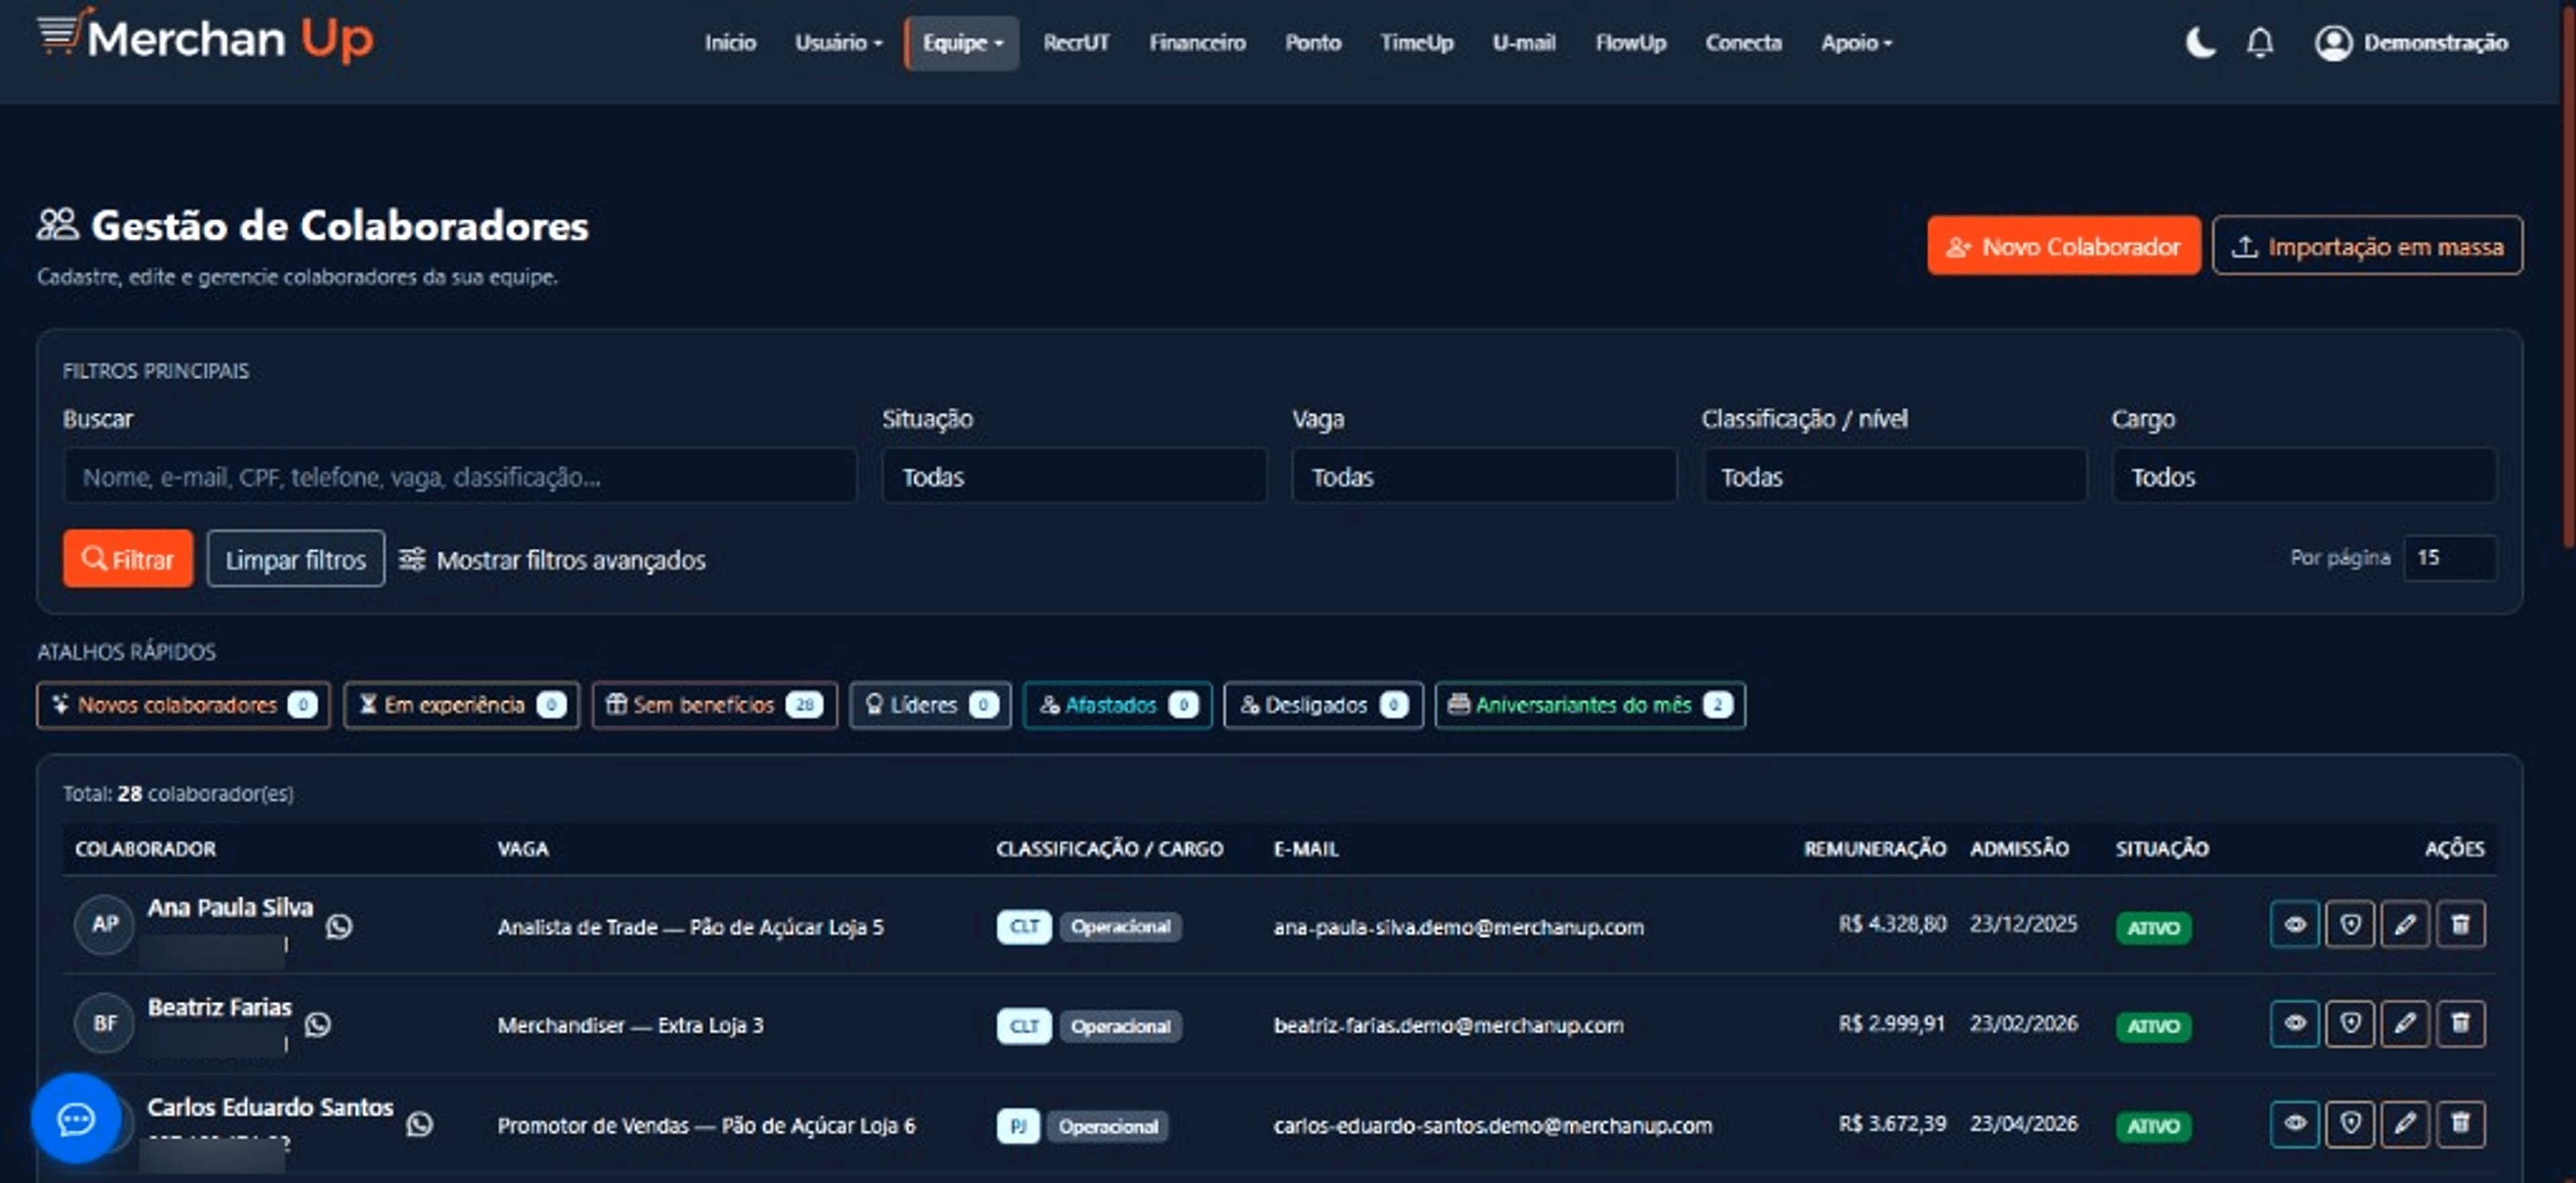
Task: Open U-mail menu item
Action: pyautogui.click(x=1523, y=43)
